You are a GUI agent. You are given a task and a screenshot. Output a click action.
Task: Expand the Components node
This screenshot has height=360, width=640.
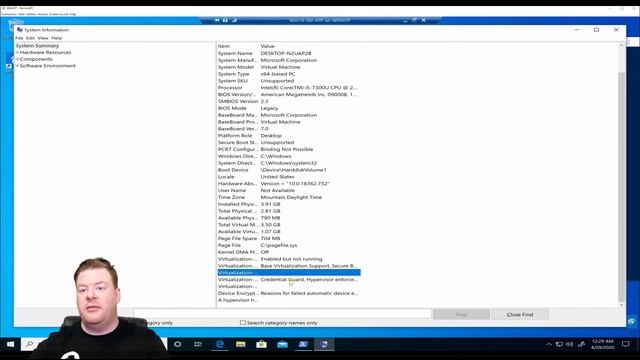(x=17, y=59)
